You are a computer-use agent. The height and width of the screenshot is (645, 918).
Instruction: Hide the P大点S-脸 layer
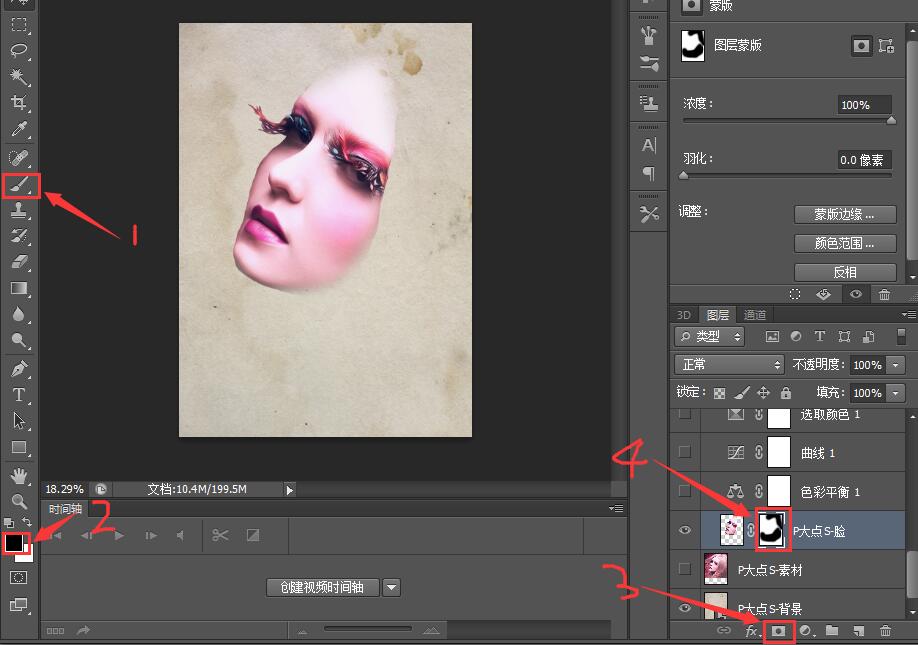[x=684, y=531]
